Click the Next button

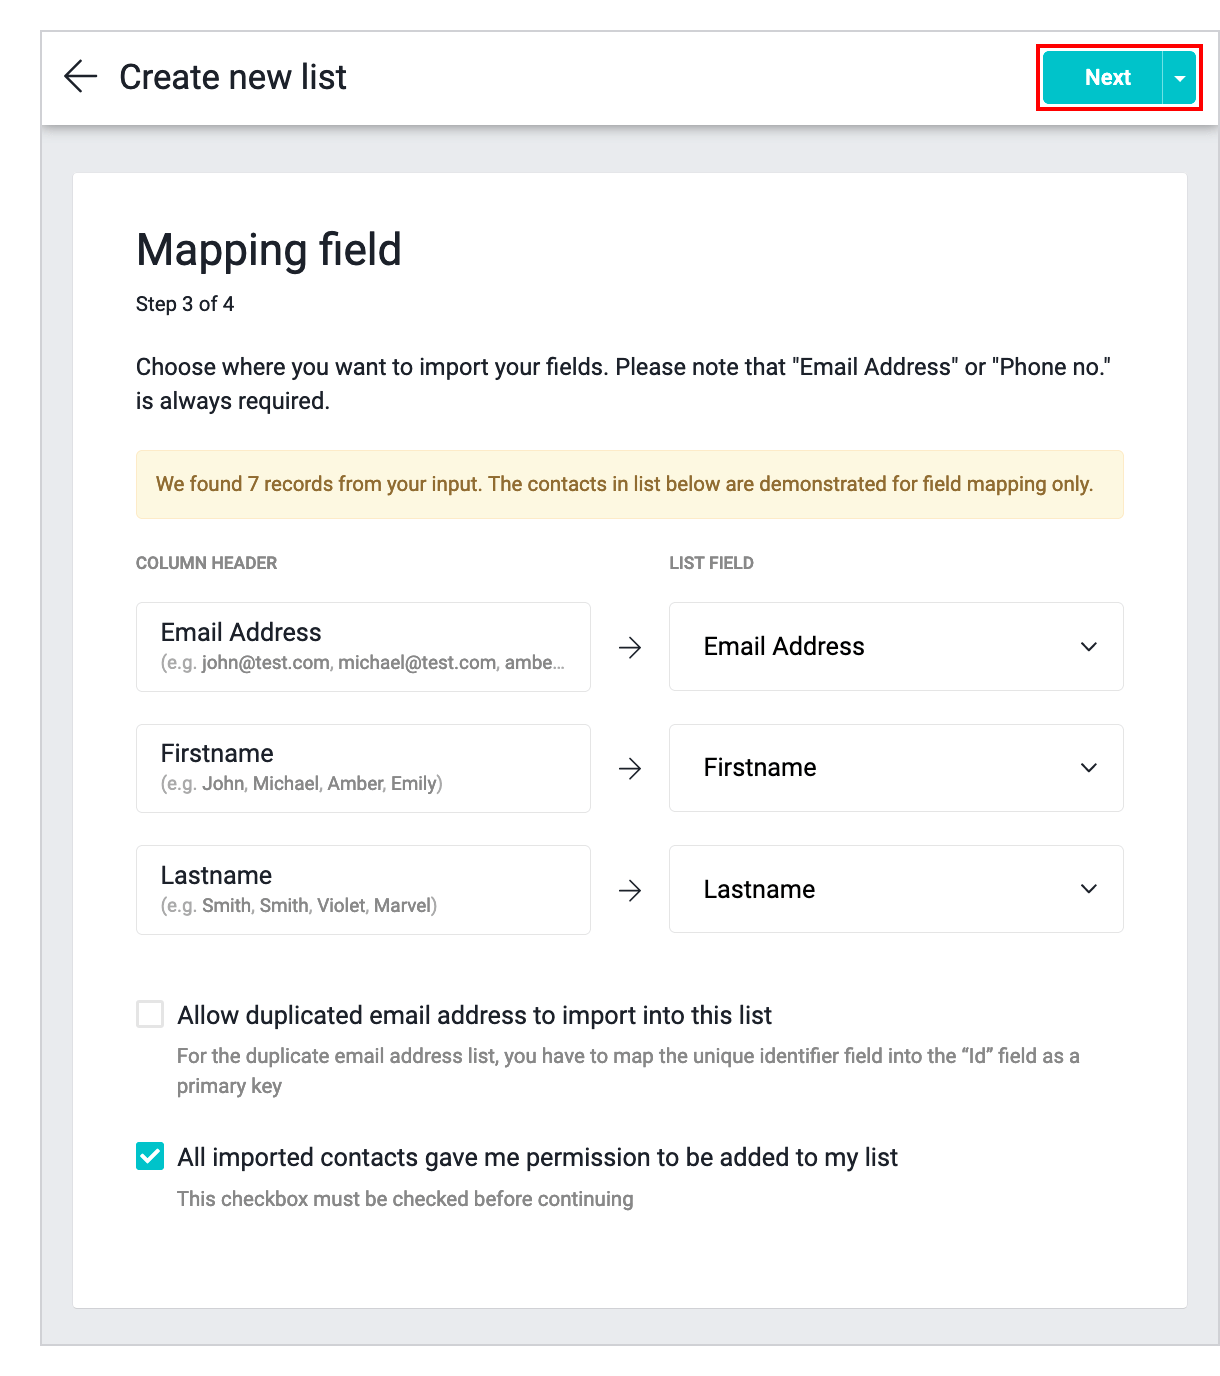1102,78
